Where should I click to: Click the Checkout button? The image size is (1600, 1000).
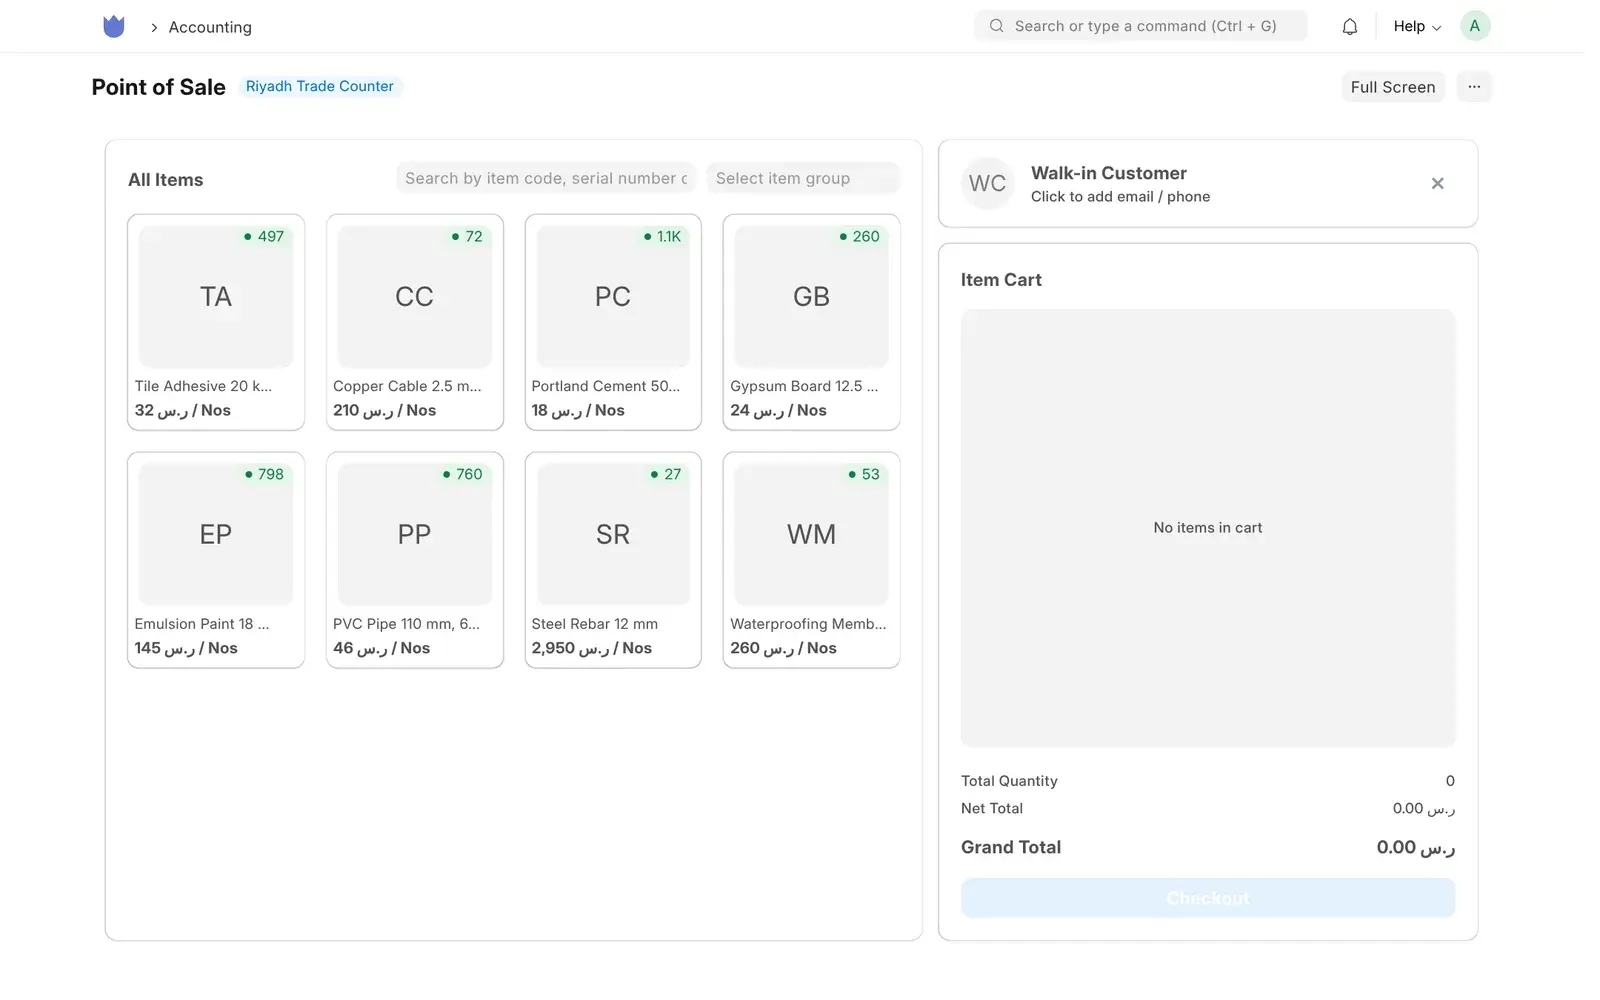tap(1207, 898)
